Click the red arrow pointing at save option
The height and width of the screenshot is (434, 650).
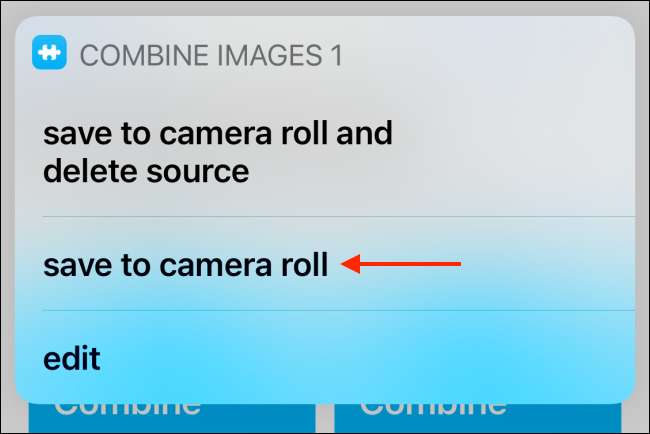click(401, 264)
